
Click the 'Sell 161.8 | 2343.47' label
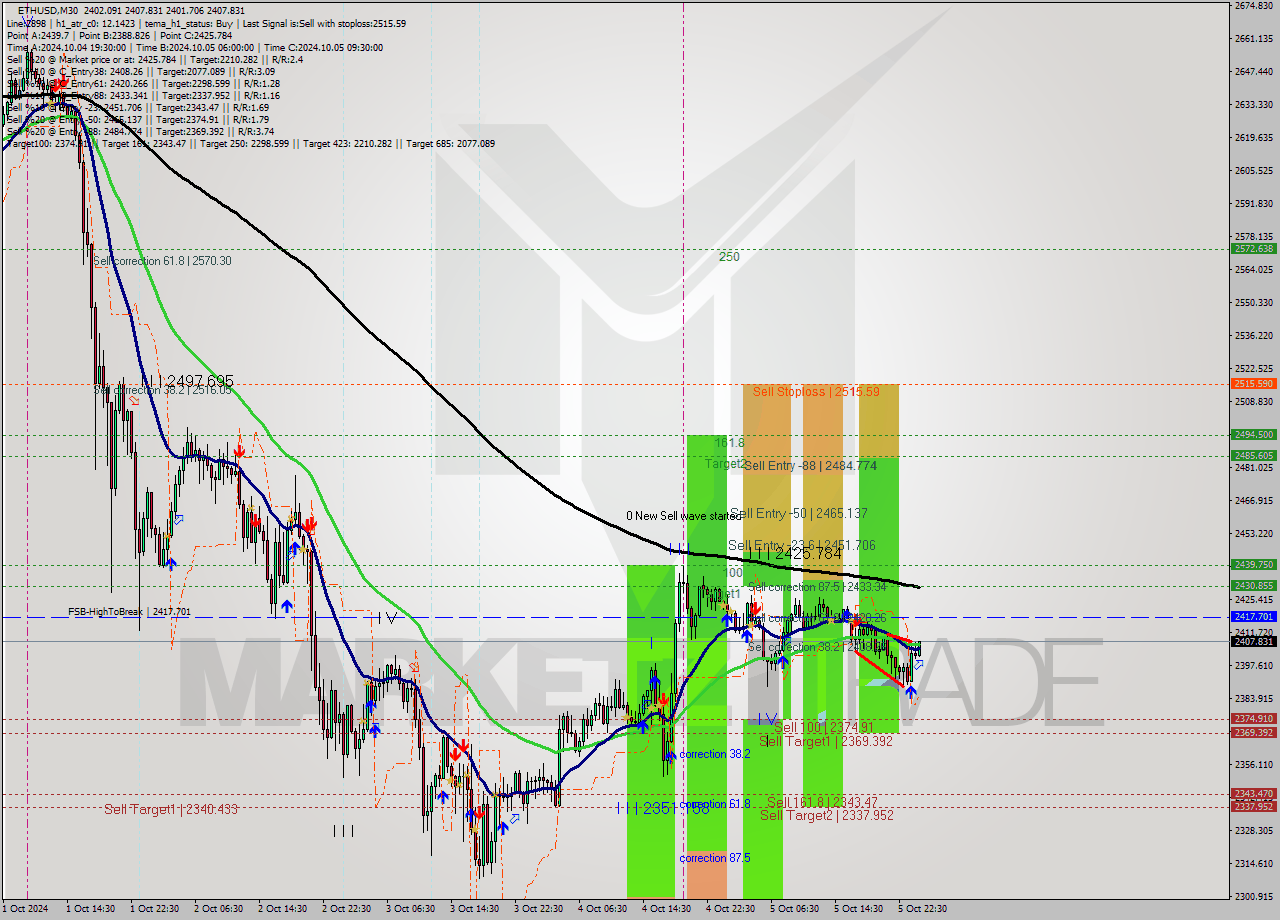coord(822,802)
